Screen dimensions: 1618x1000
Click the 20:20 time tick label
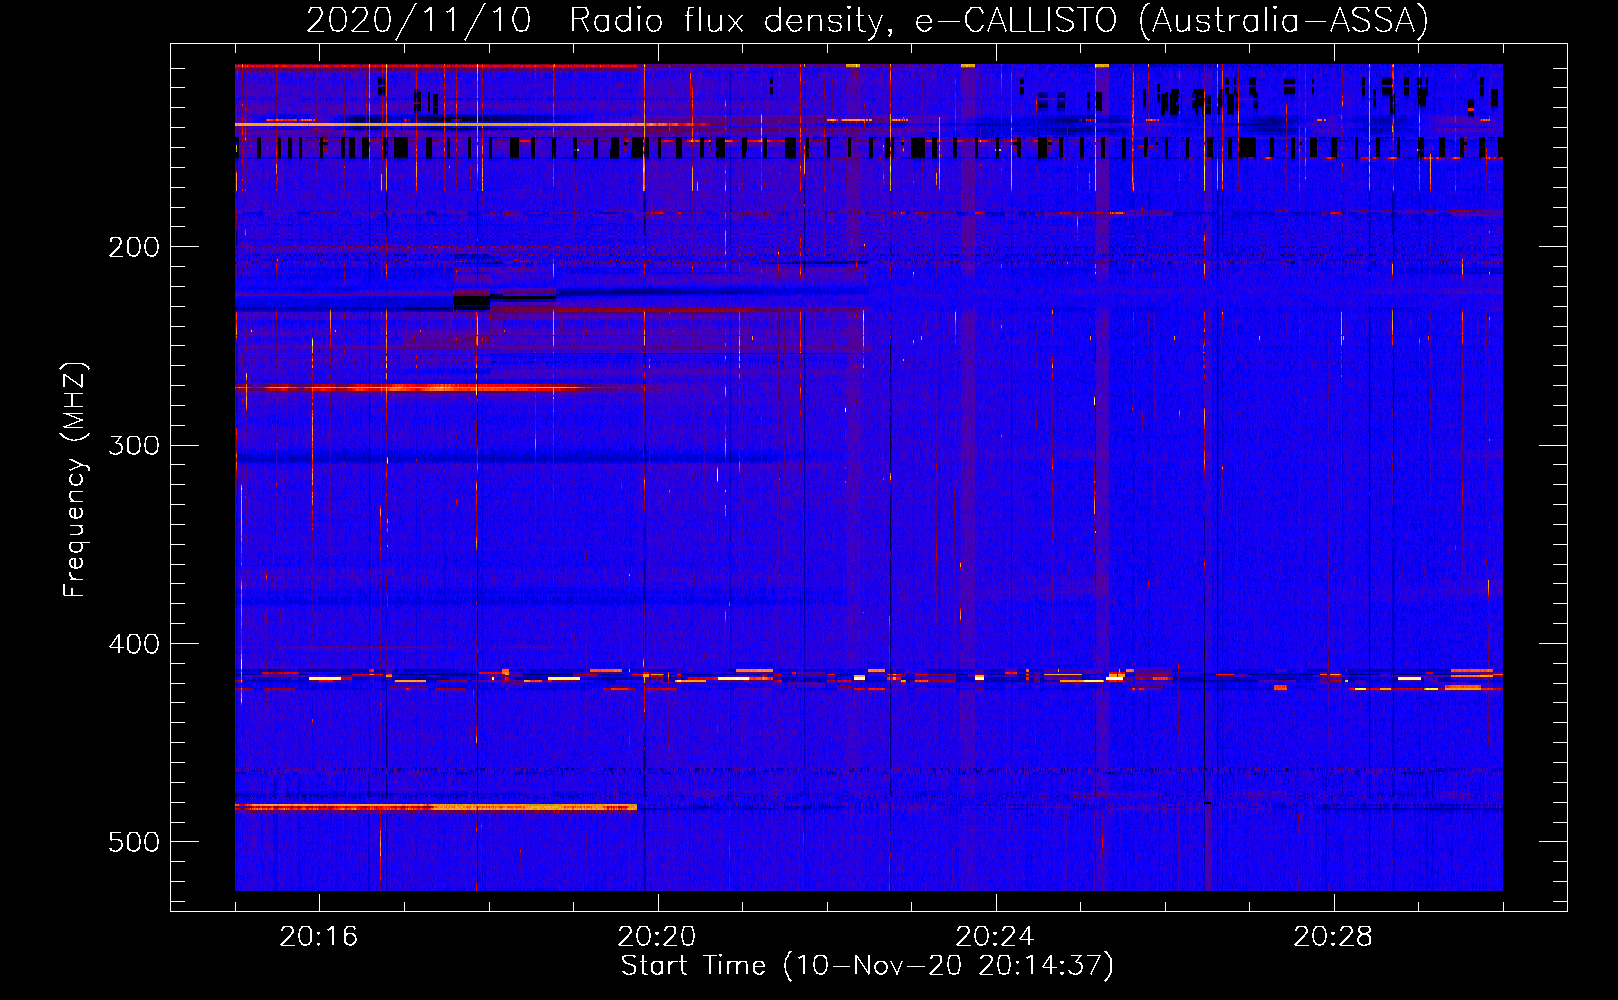[657, 937]
